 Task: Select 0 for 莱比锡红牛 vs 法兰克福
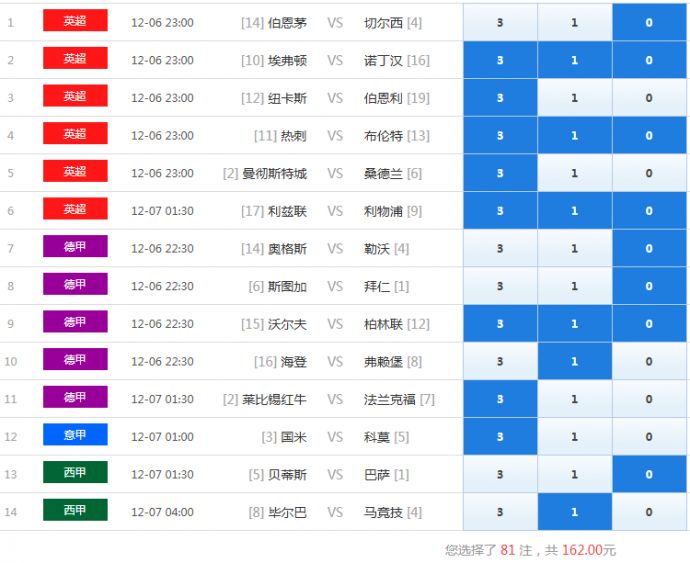click(649, 399)
